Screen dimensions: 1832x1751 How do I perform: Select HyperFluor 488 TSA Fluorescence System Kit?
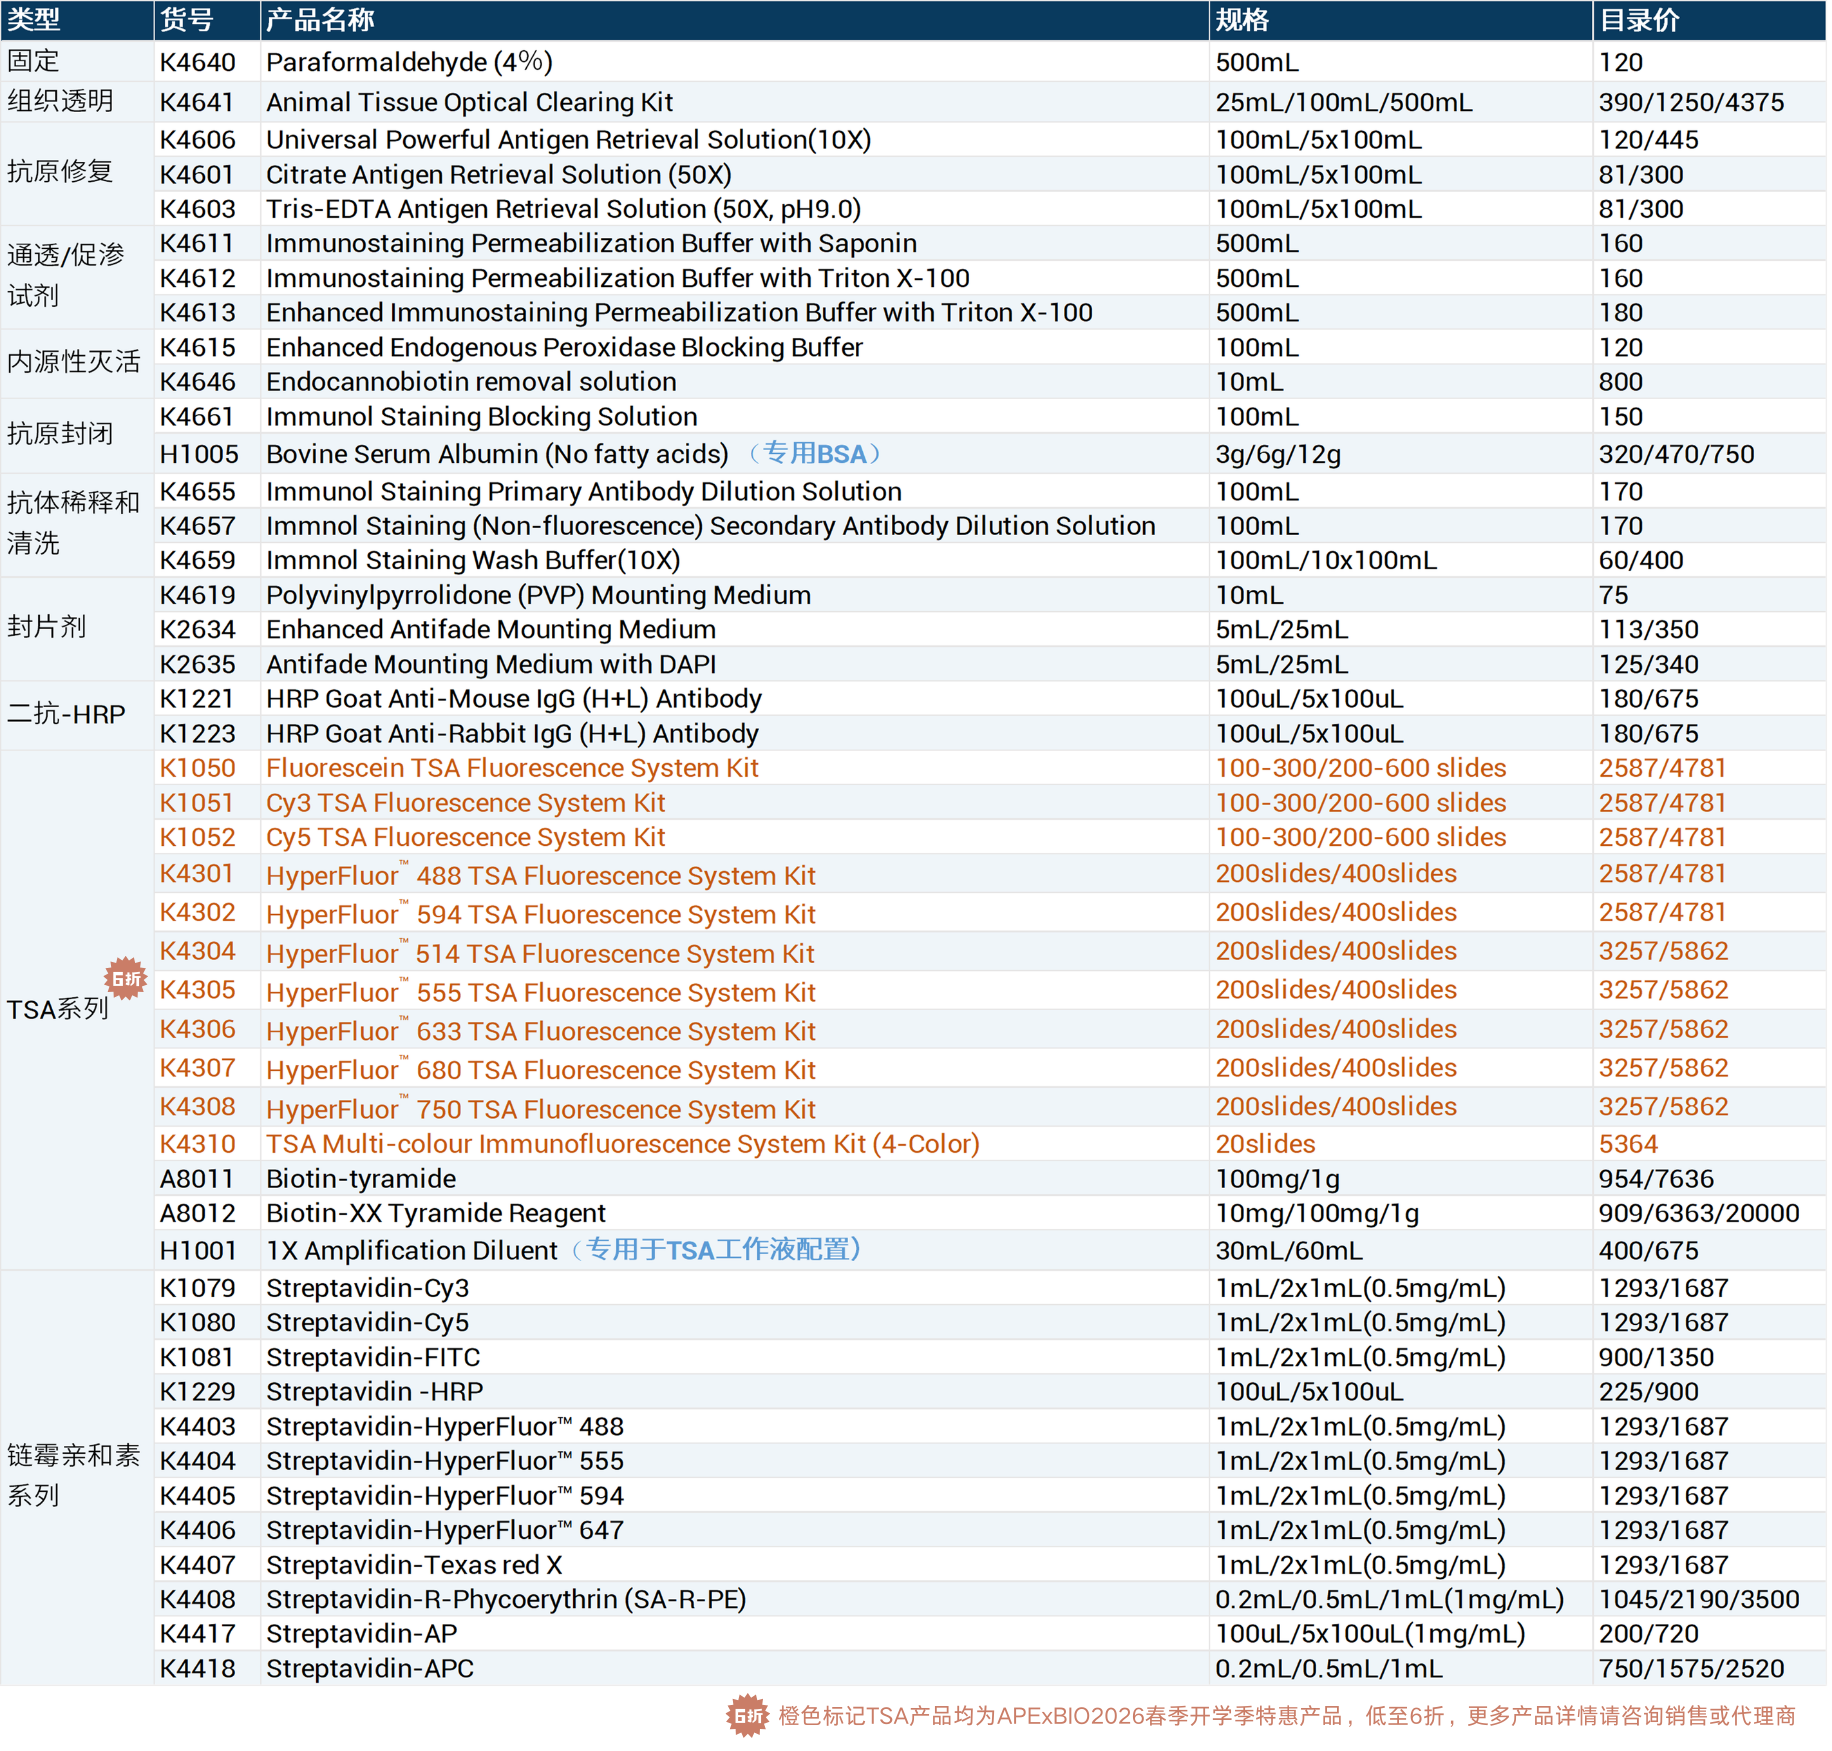[541, 876]
